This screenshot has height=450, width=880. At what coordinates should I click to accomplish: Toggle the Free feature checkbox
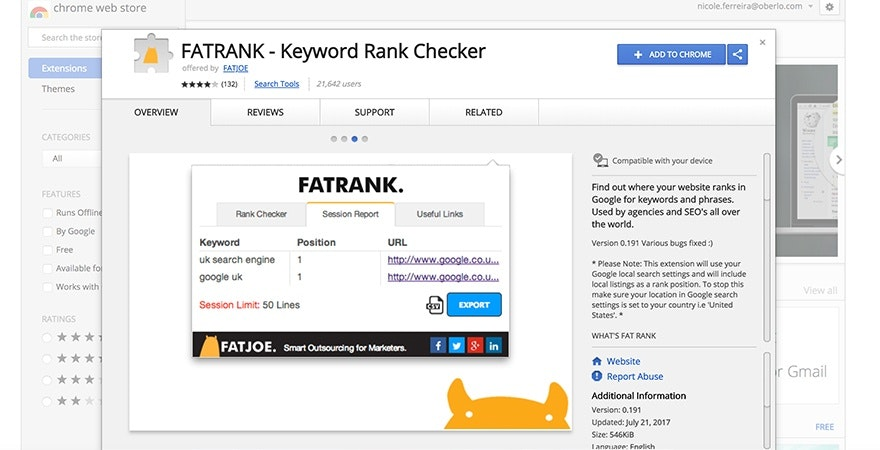48,250
